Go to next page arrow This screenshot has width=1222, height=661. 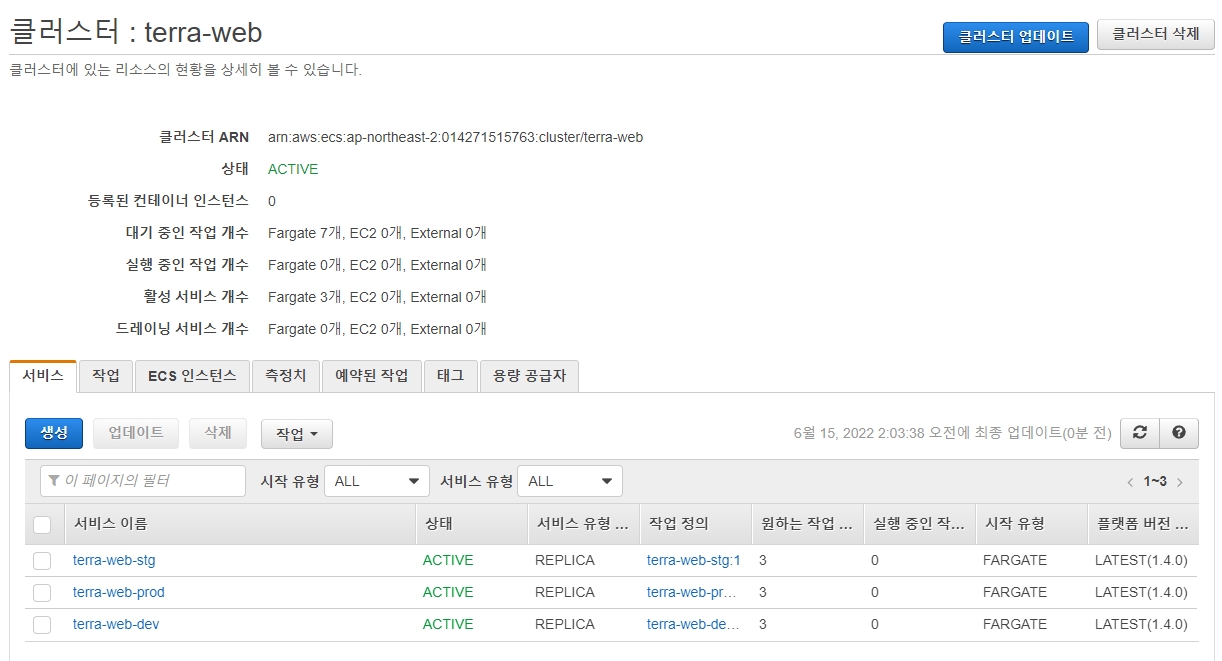point(1180,482)
